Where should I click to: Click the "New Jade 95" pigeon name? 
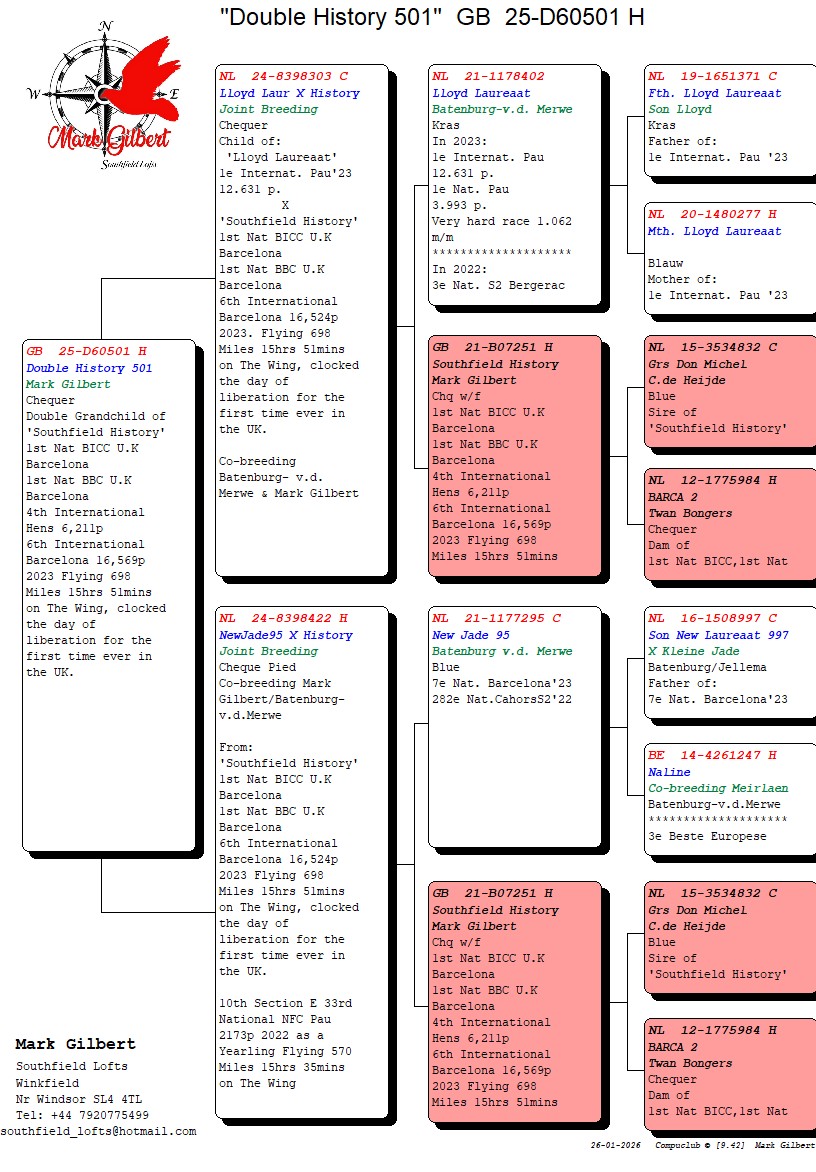pos(471,635)
